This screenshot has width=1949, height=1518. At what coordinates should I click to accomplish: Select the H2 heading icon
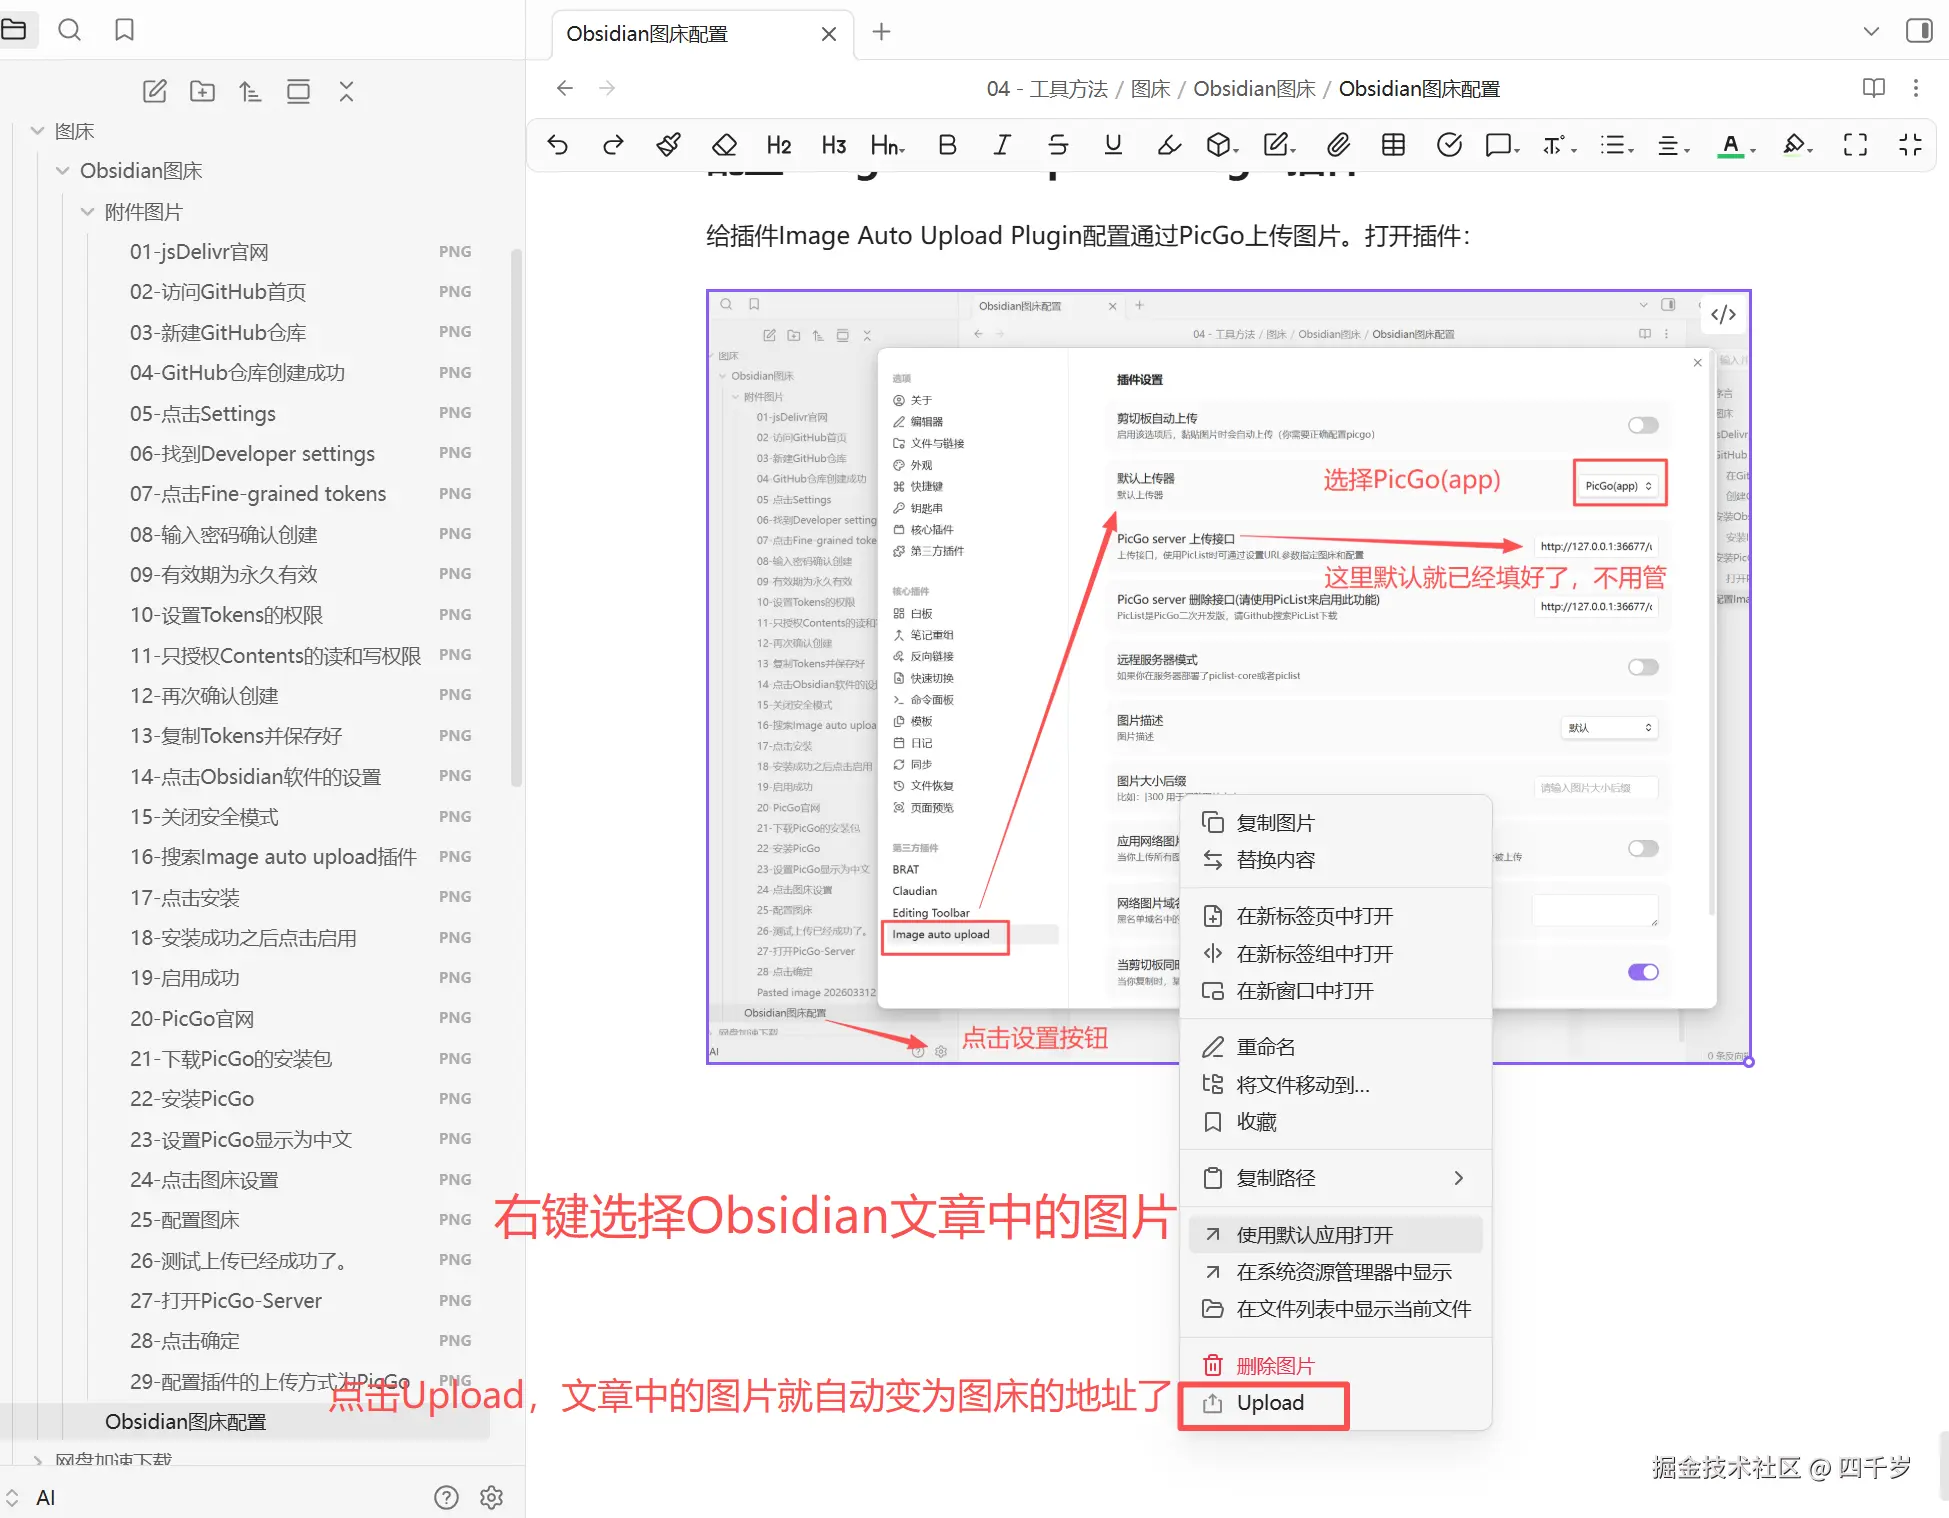(778, 145)
